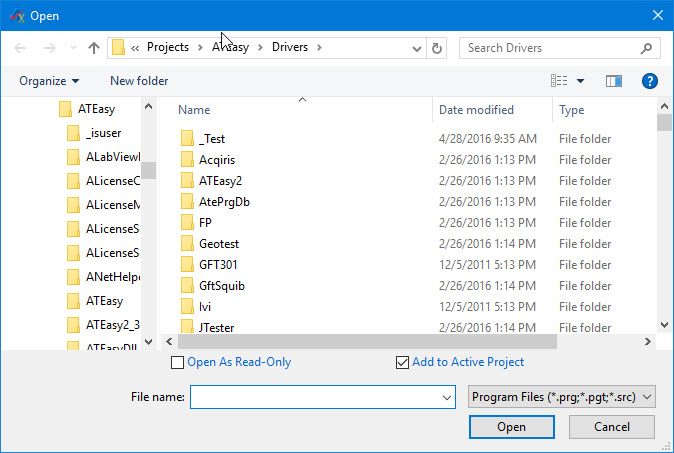Click the change view layout icon

[560, 81]
